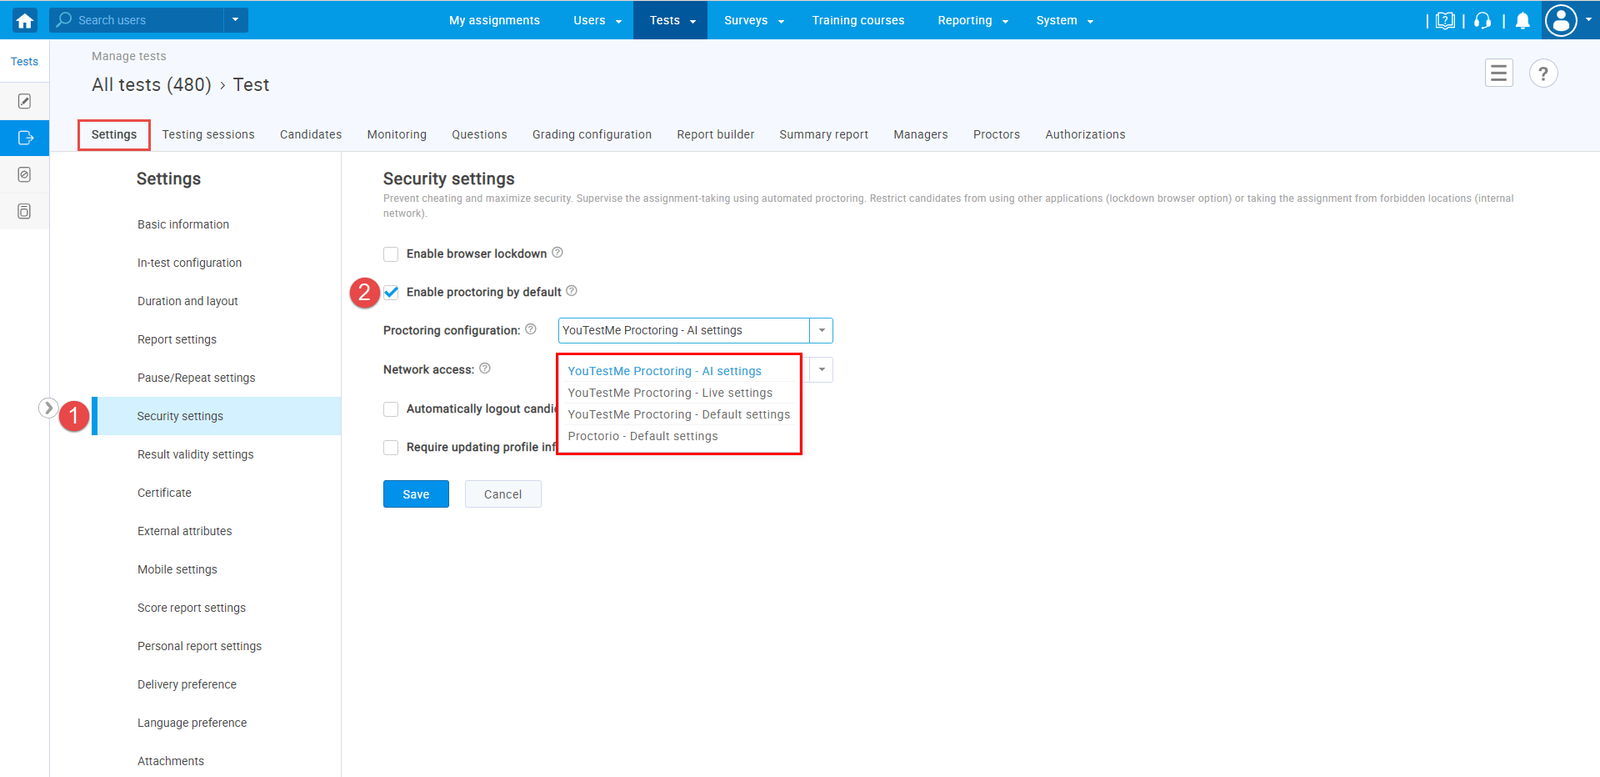1600x777 pixels.
Task: Click the home icon in top bar
Action: click(24, 20)
